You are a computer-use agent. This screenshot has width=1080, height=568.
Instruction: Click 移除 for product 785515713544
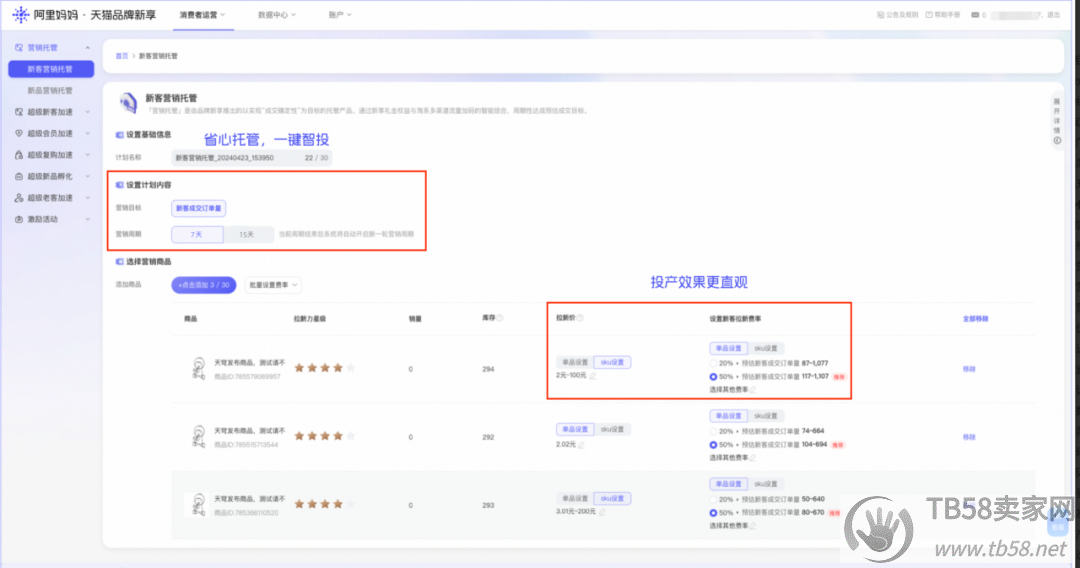pyautogui.click(x=969, y=437)
